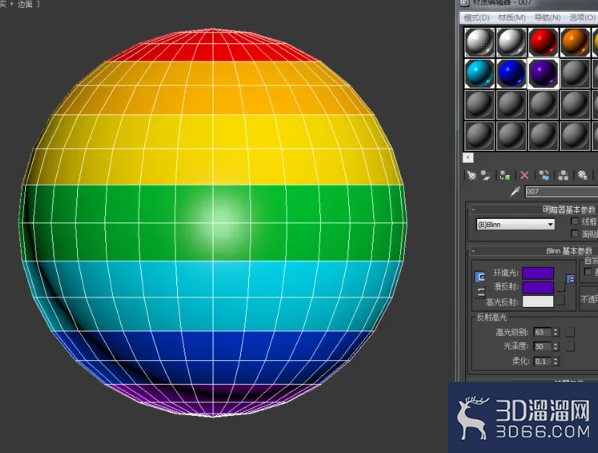Viewport: 598px width, 453px height.
Task: Select the gray slot right of purple sphere
Action: [575, 73]
